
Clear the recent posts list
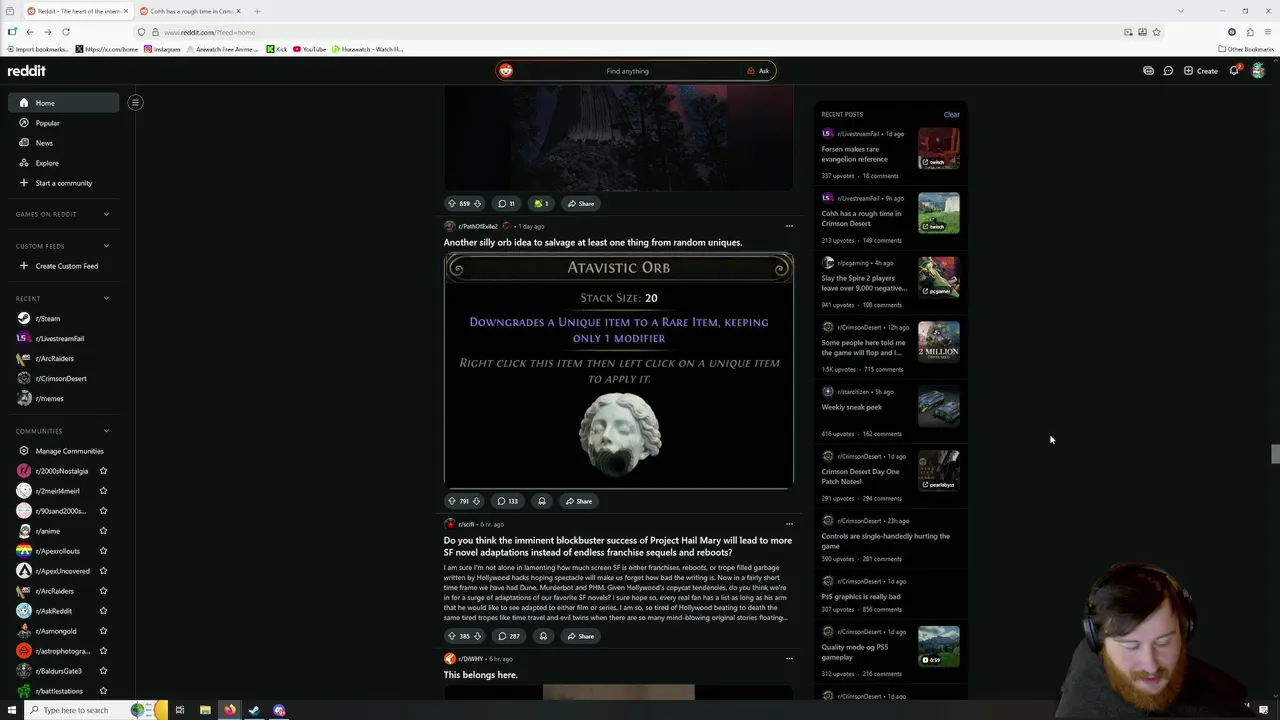pos(951,114)
